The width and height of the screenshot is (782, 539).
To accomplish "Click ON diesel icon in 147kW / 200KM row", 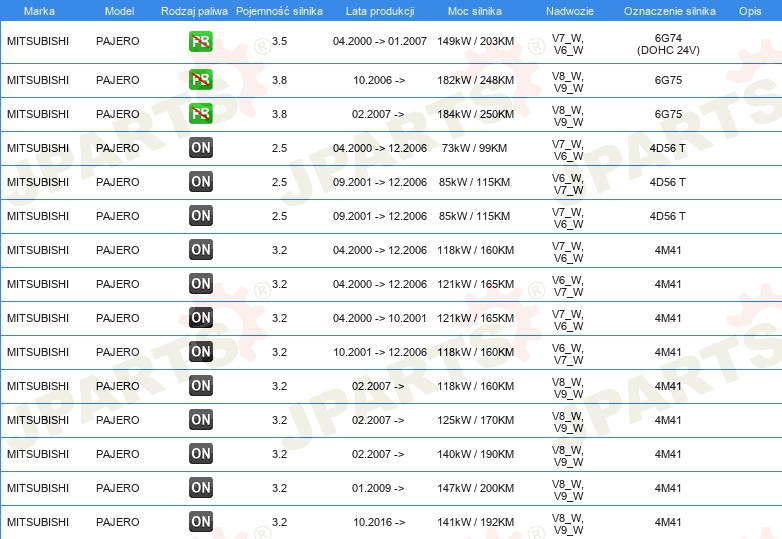I will point(200,488).
